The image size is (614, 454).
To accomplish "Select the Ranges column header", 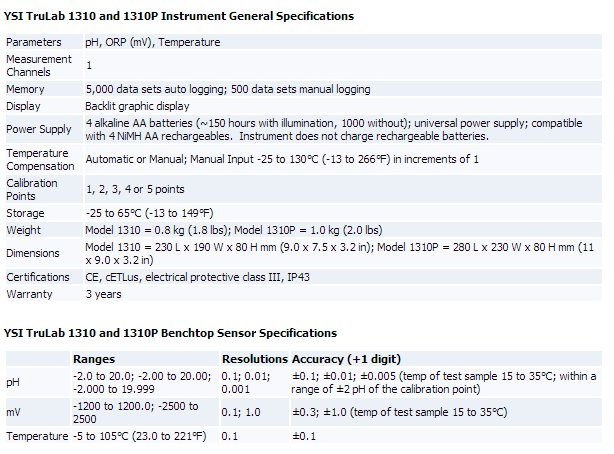I will pos(95,358).
